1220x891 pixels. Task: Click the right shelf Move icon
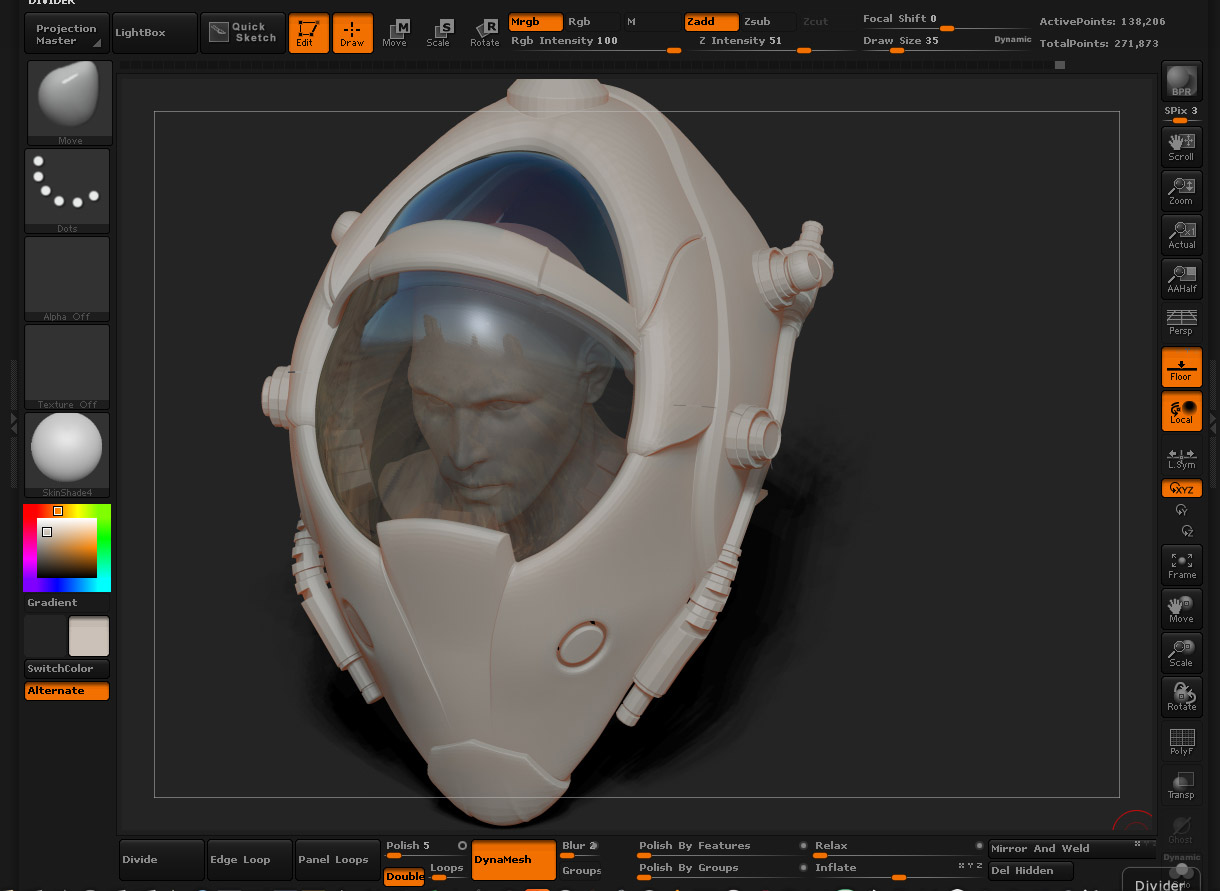click(x=1181, y=609)
